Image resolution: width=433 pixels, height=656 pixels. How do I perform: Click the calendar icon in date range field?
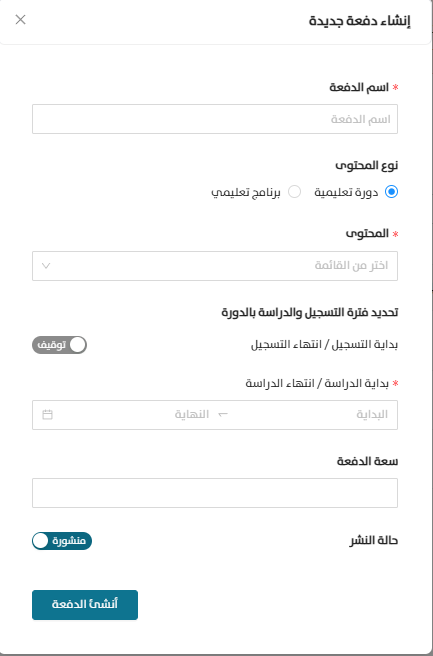[x=47, y=415]
